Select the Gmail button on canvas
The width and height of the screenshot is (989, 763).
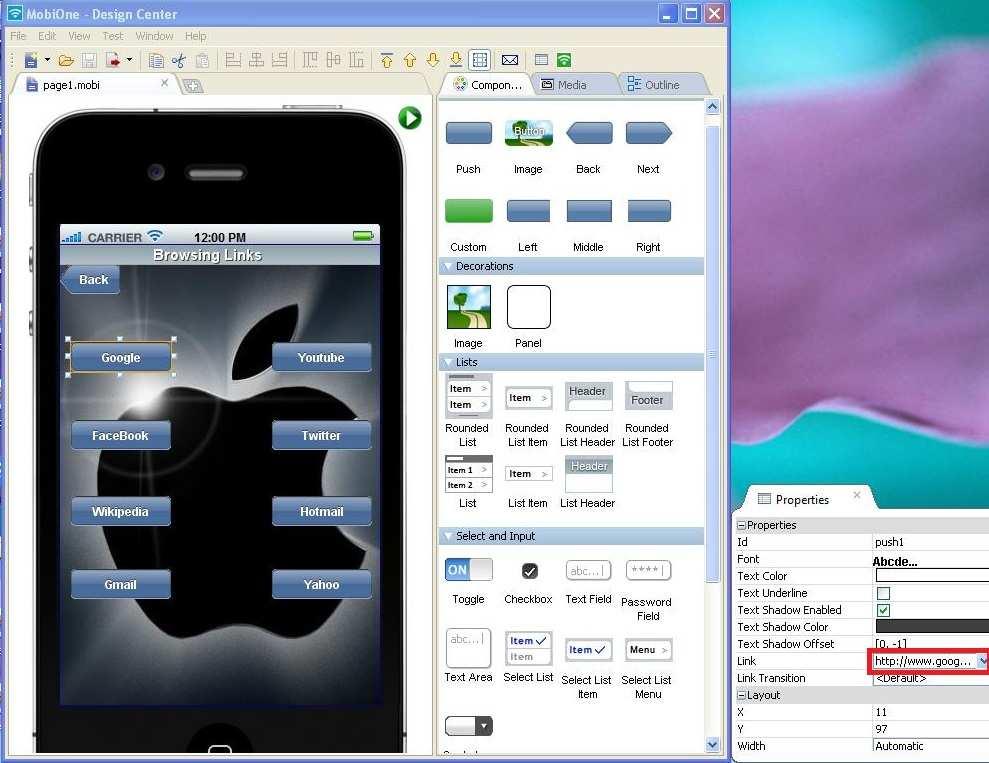pos(120,585)
